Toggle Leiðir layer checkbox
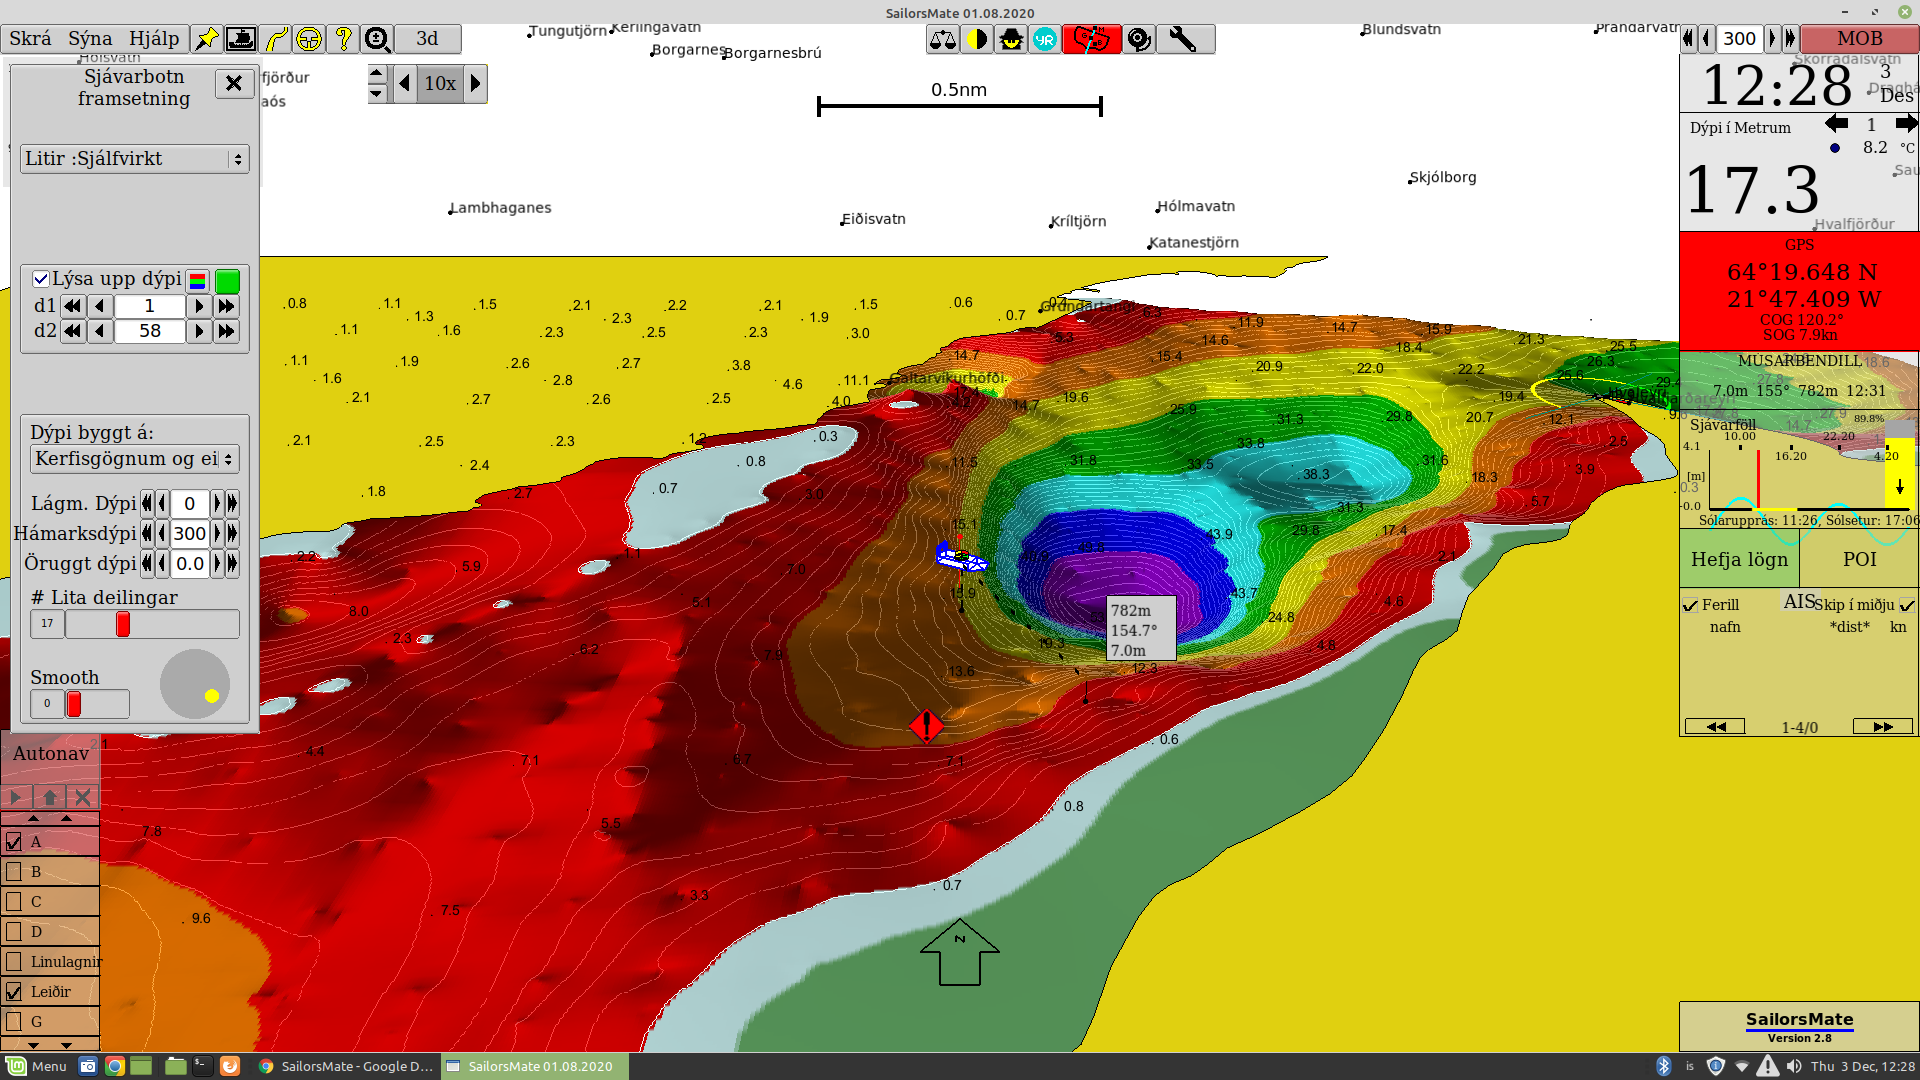This screenshot has width=1920, height=1080. [14, 992]
